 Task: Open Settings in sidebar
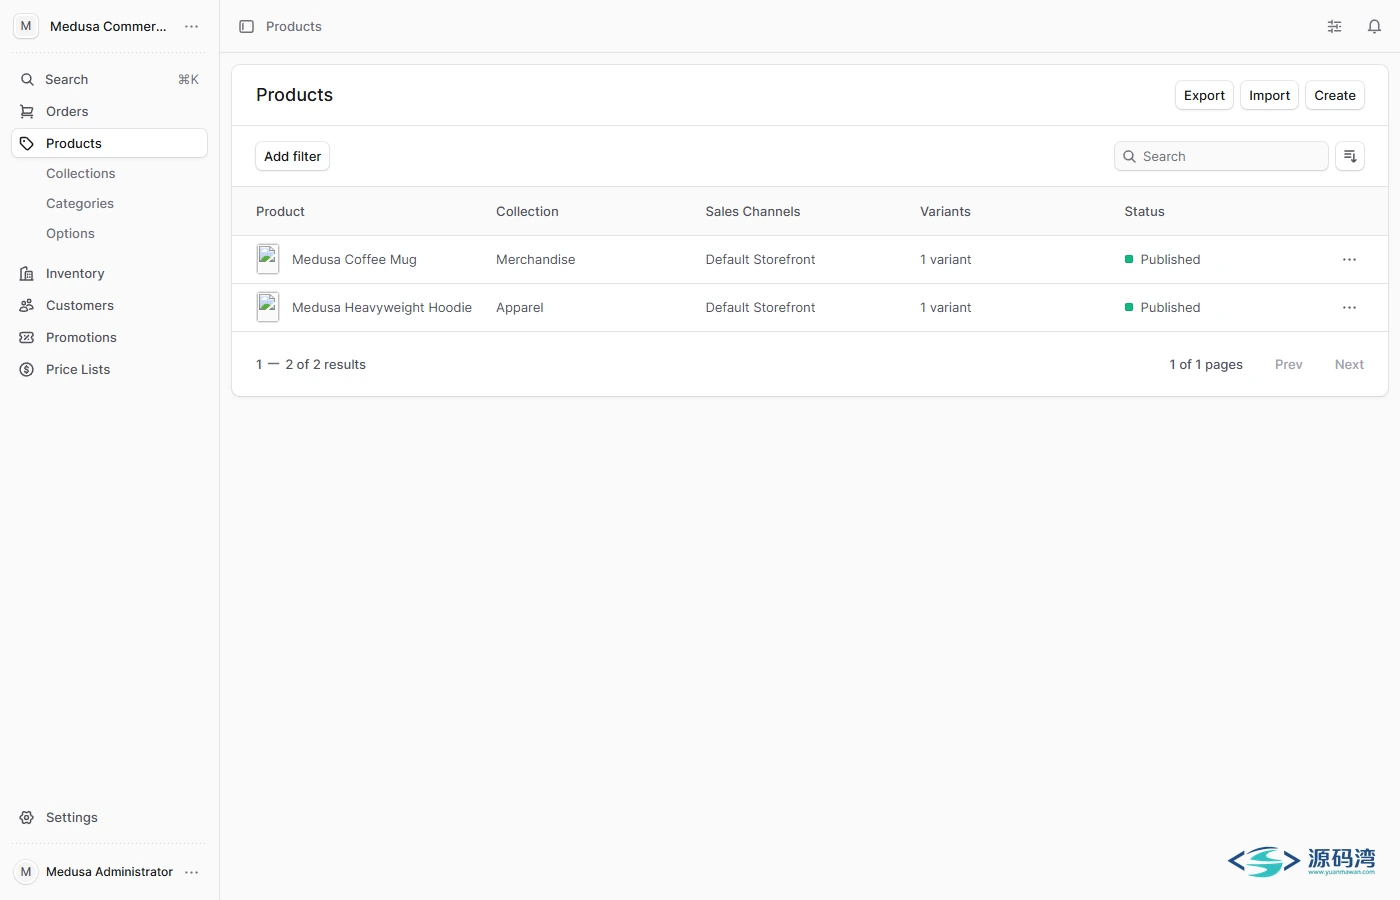(x=109, y=817)
